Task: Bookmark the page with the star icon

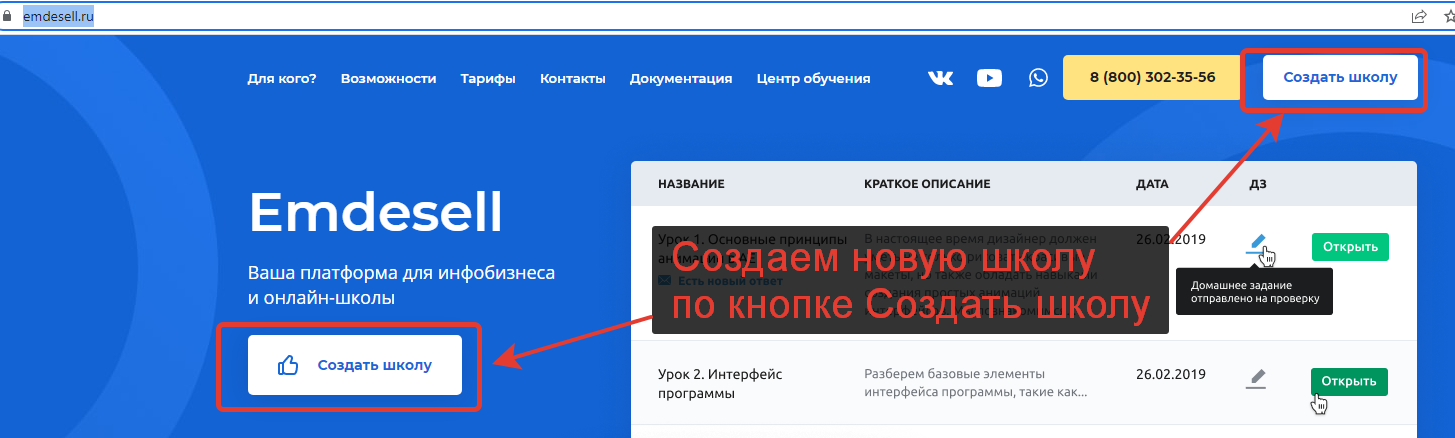Action: (x=1448, y=16)
